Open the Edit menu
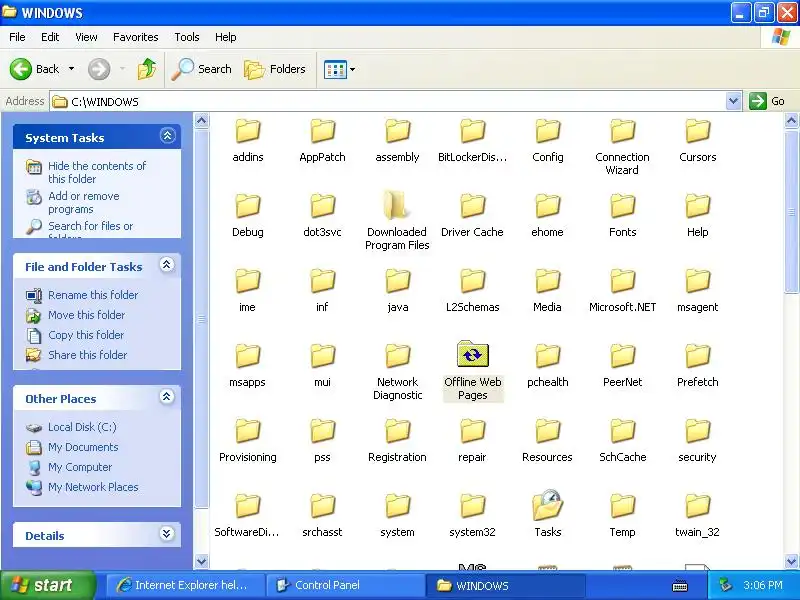The image size is (800, 600). tap(50, 37)
